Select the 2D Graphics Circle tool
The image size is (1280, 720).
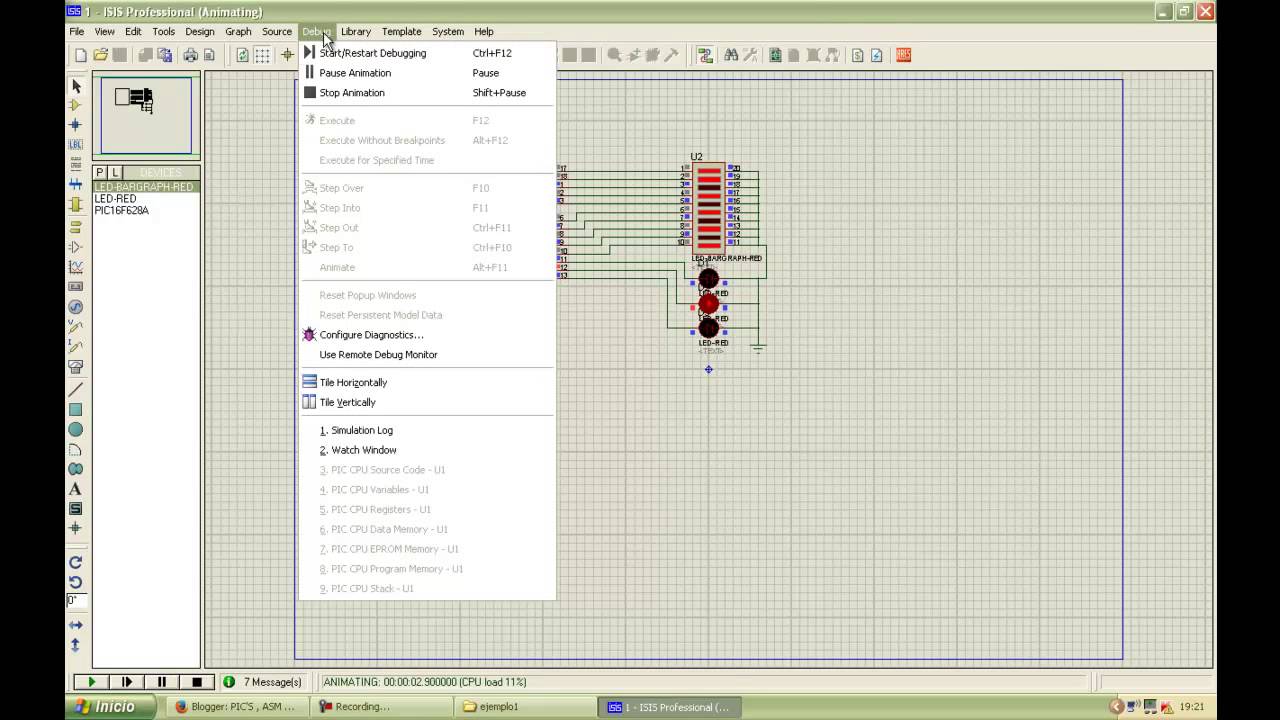point(75,430)
